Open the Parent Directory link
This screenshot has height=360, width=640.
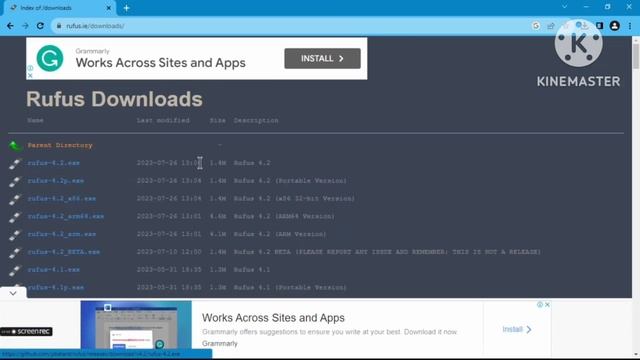(60, 145)
